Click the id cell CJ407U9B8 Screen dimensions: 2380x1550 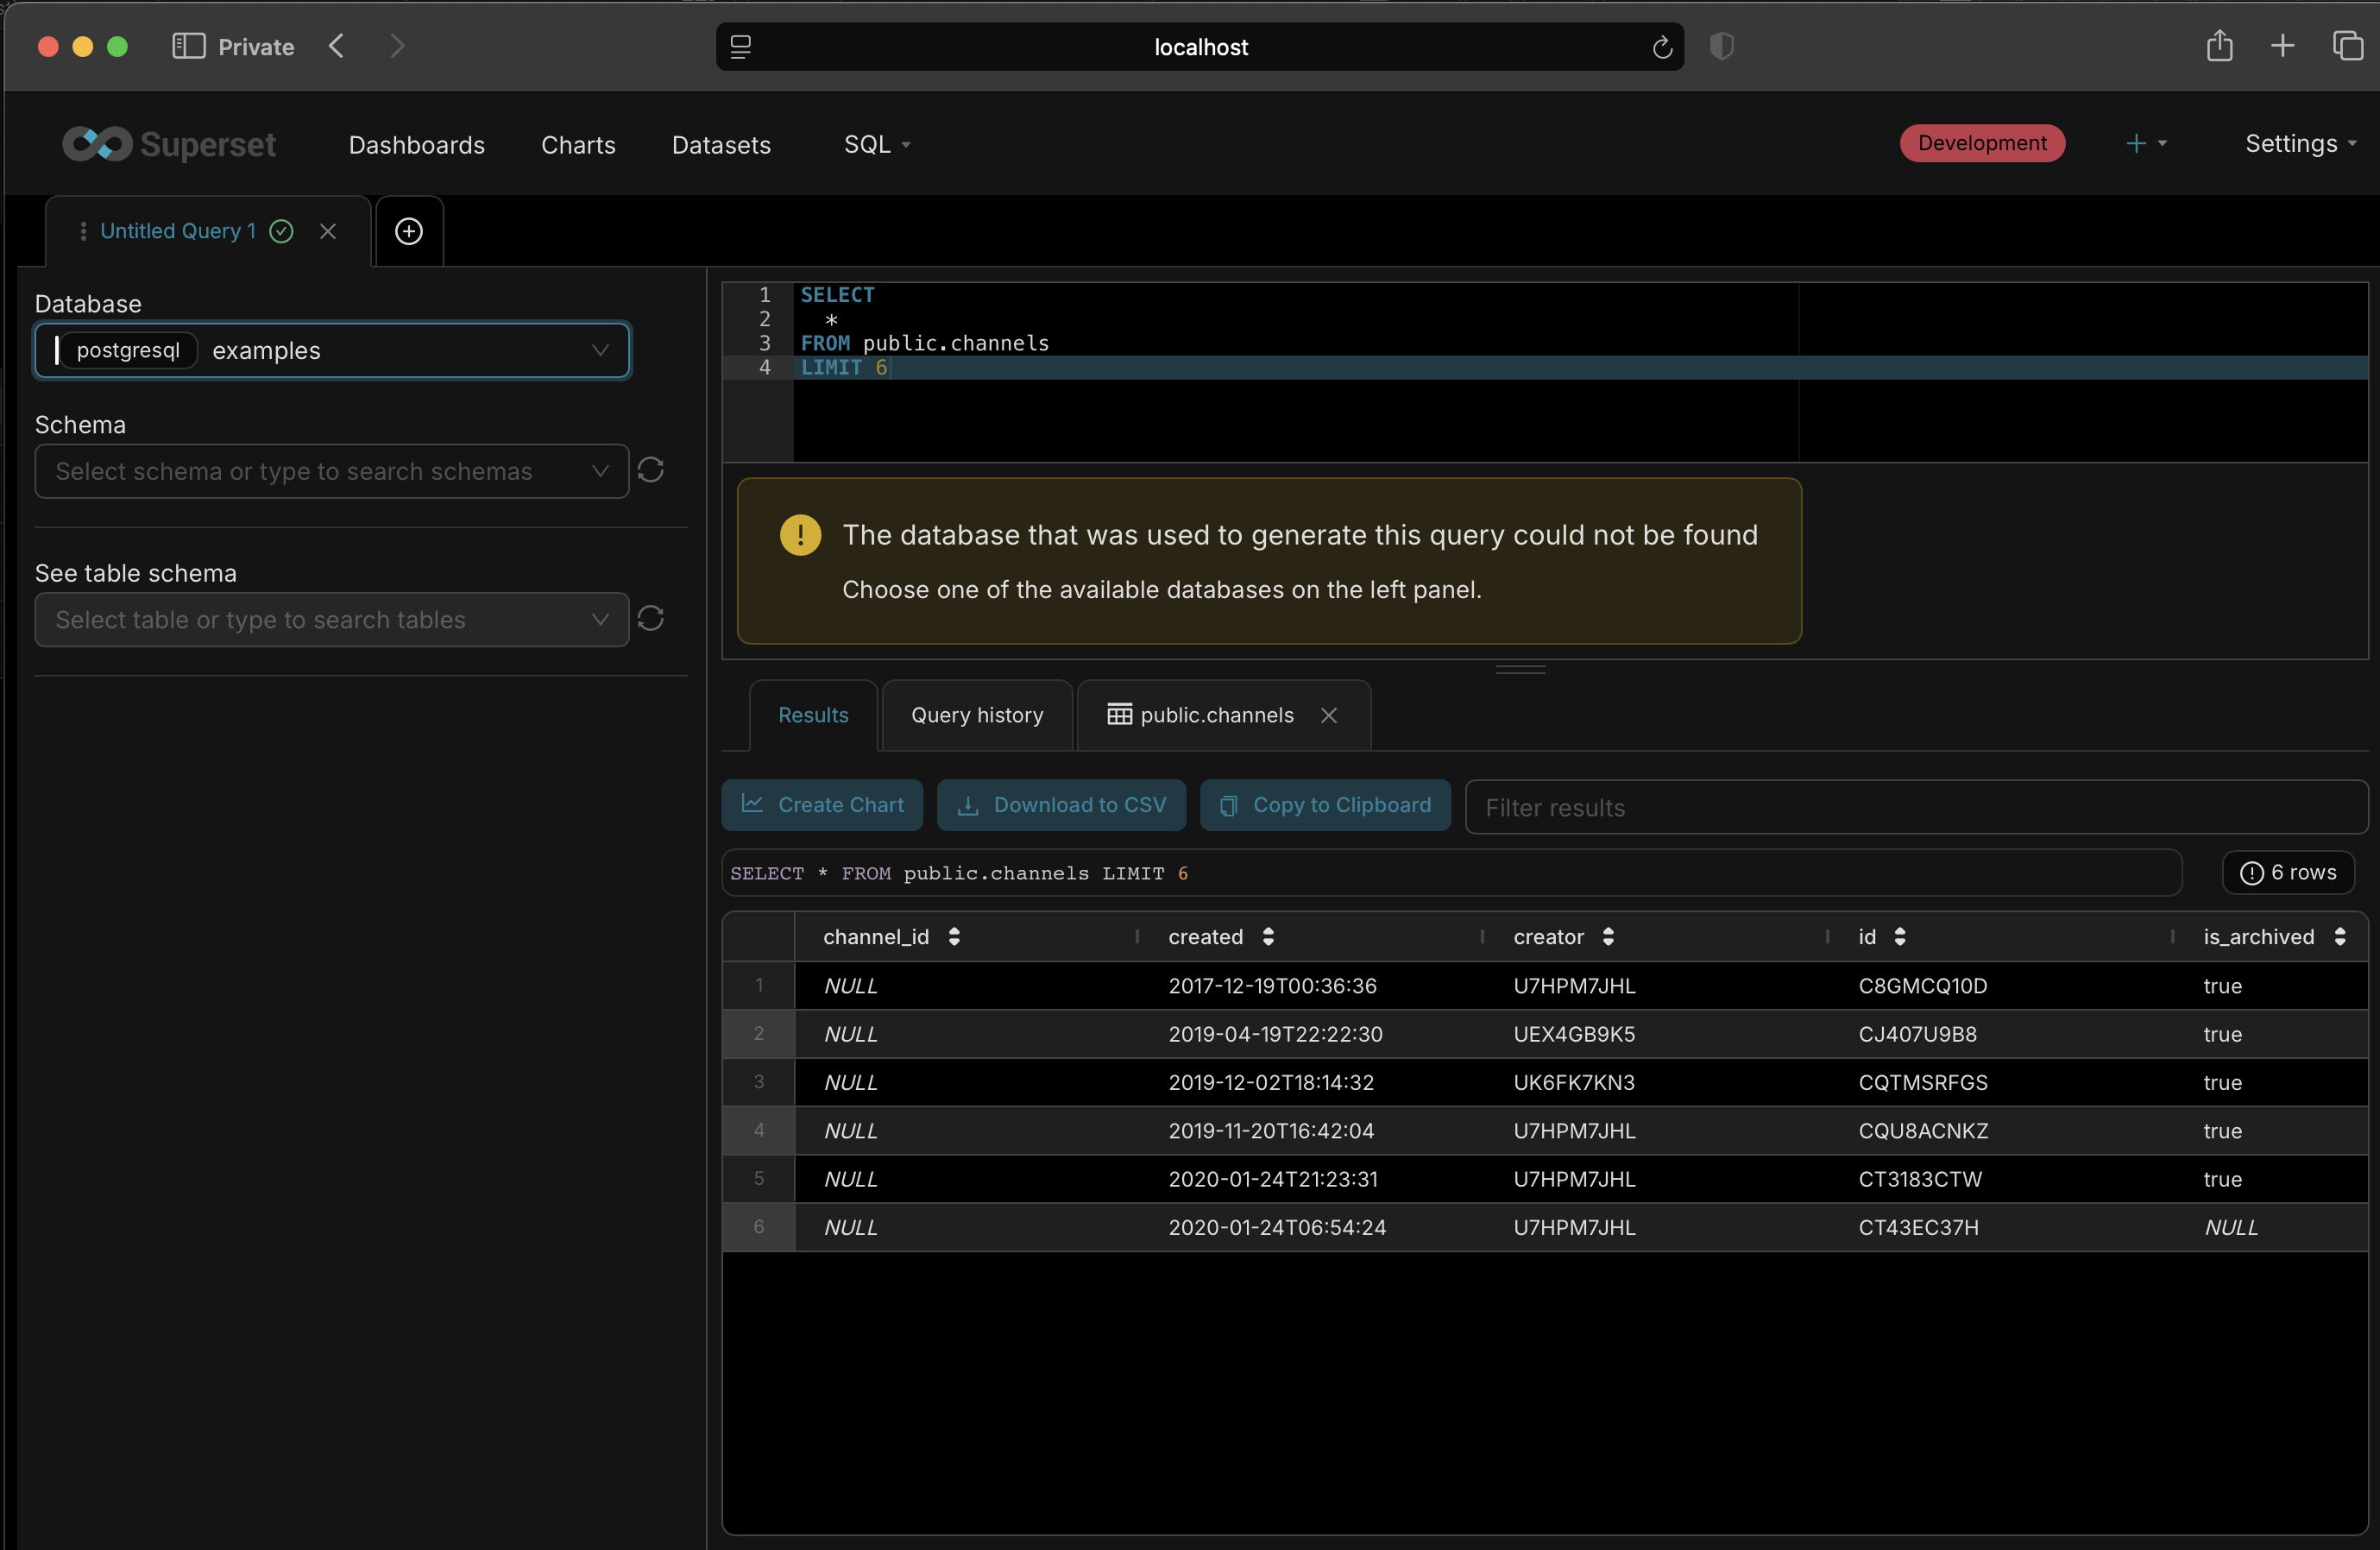coord(1917,1034)
